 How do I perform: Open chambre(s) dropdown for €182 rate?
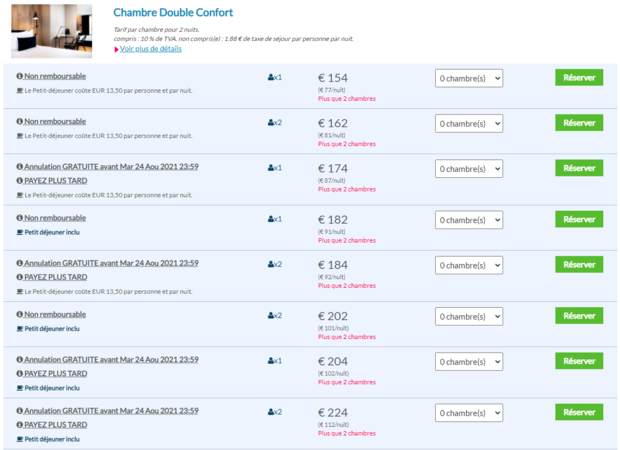(469, 220)
